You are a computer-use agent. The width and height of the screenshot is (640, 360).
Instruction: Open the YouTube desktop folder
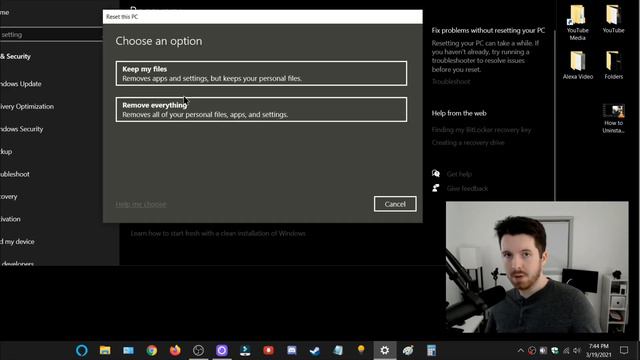[x=613, y=19]
